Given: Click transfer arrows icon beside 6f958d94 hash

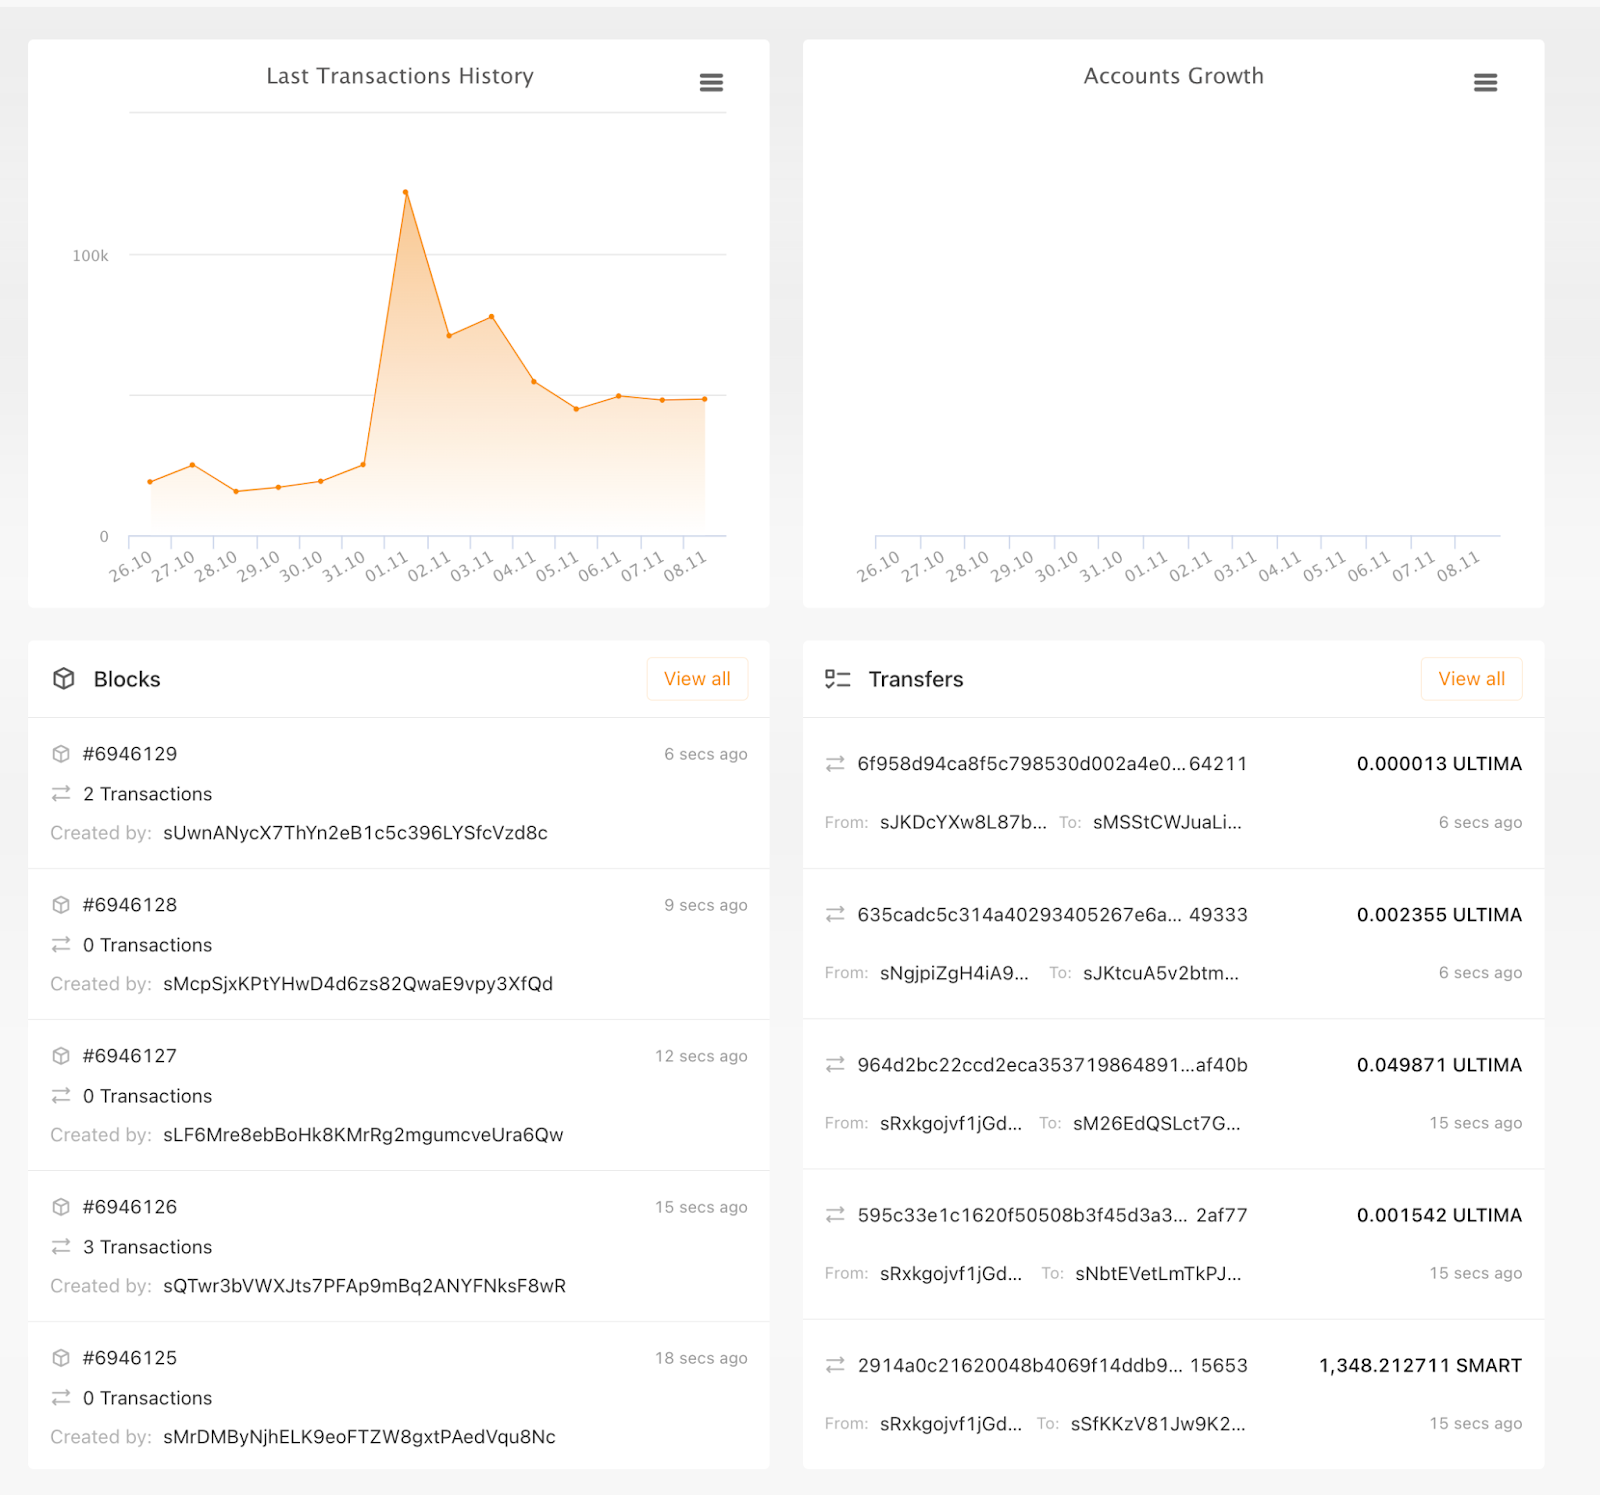Looking at the screenshot, I should 835,764.
